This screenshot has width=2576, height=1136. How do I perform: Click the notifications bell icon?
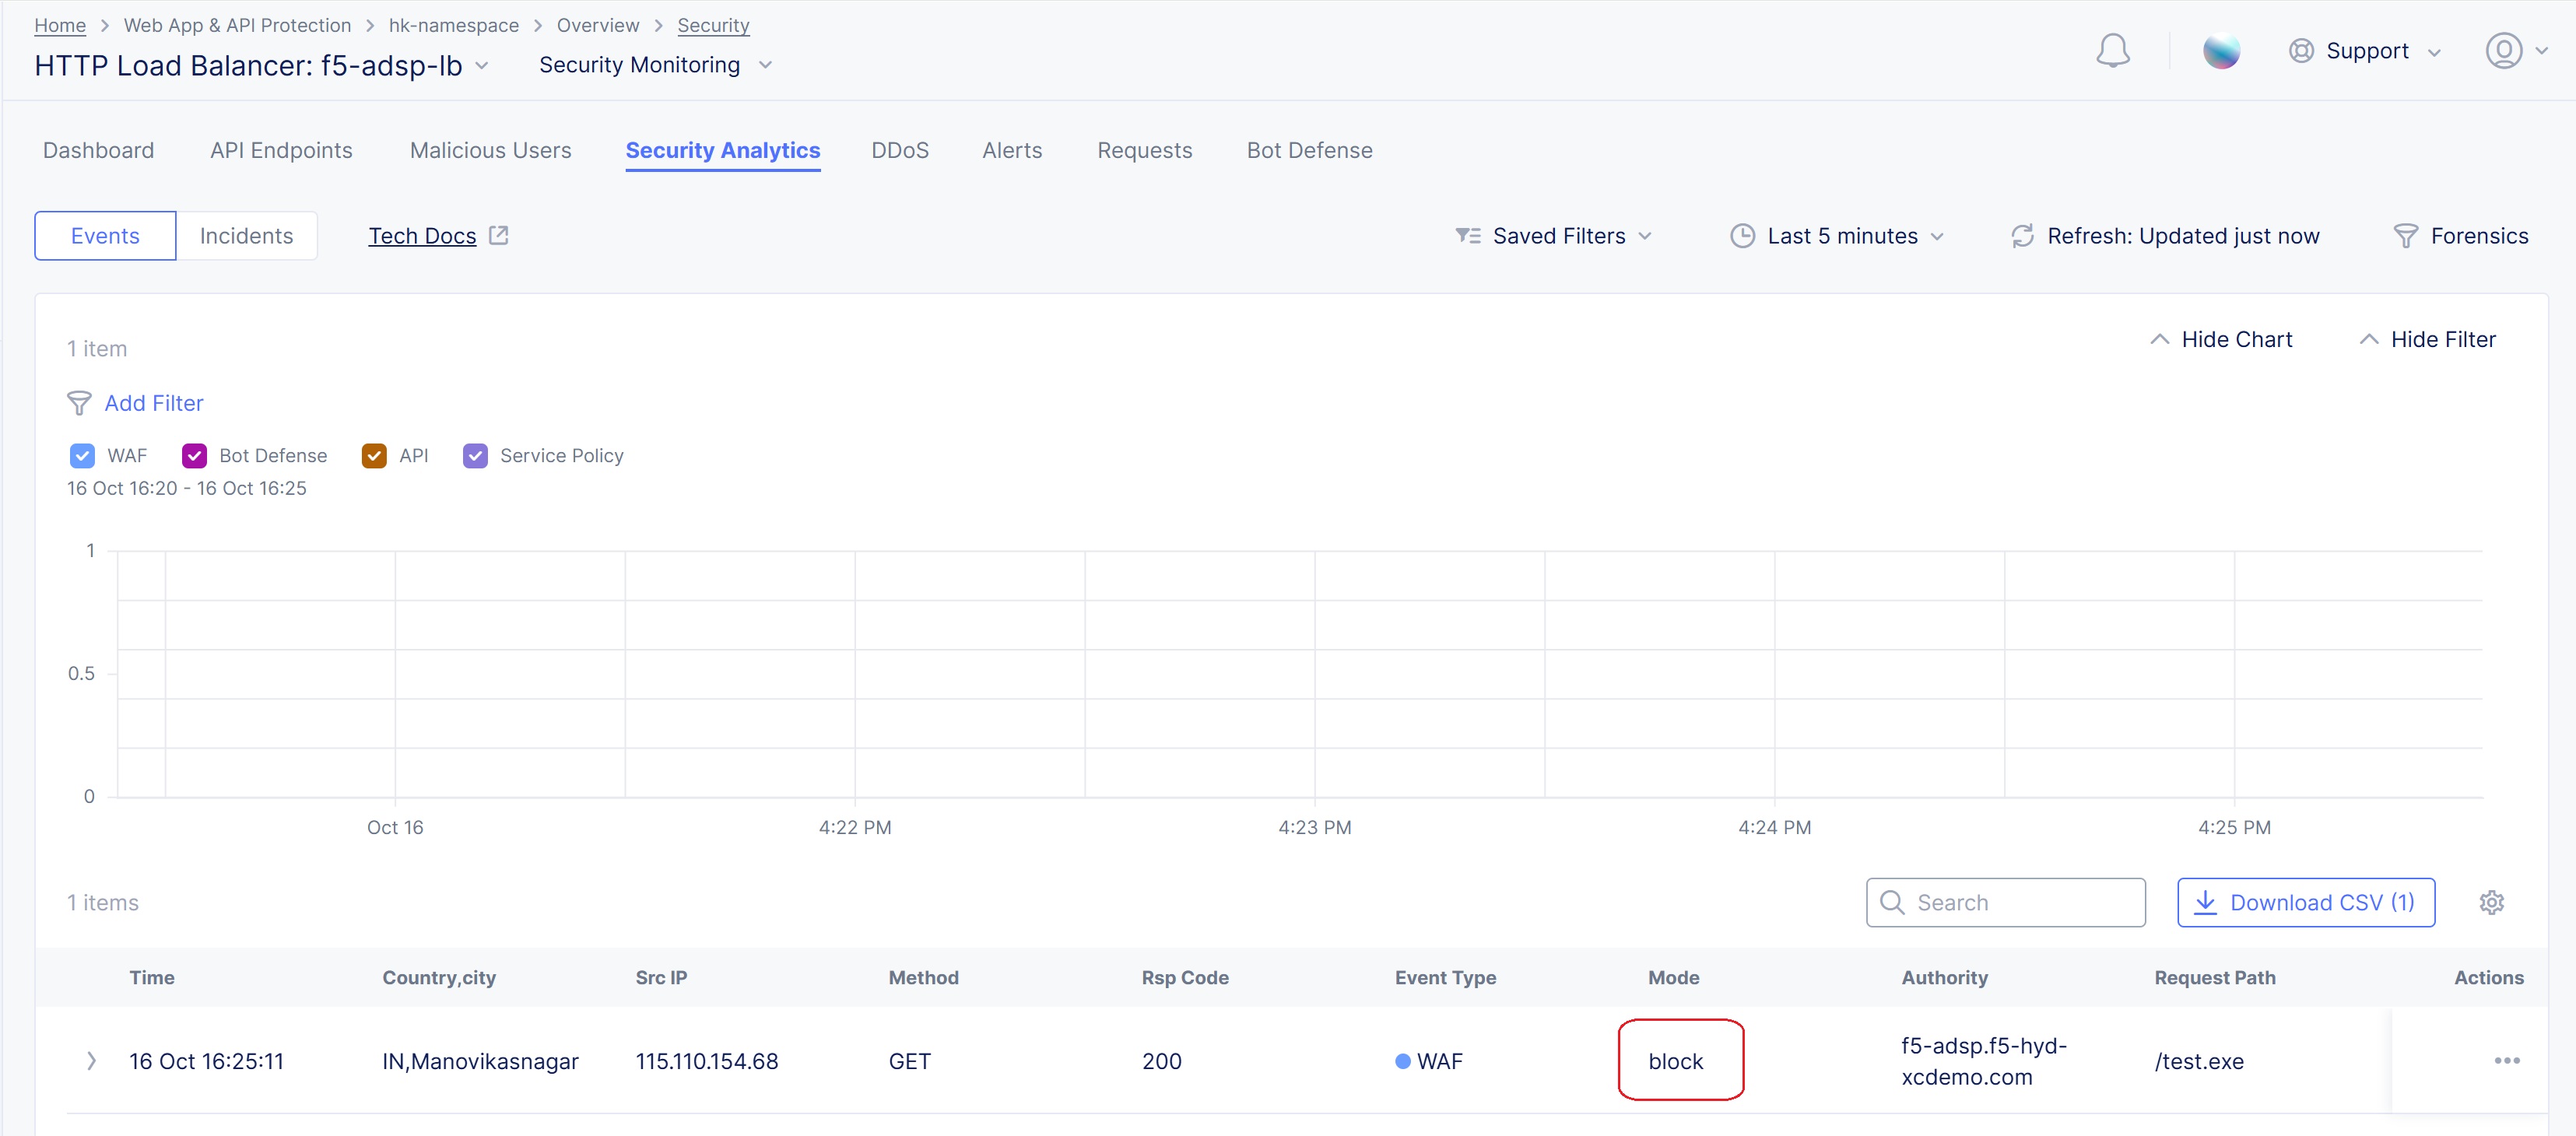(x=2112, y=50)
